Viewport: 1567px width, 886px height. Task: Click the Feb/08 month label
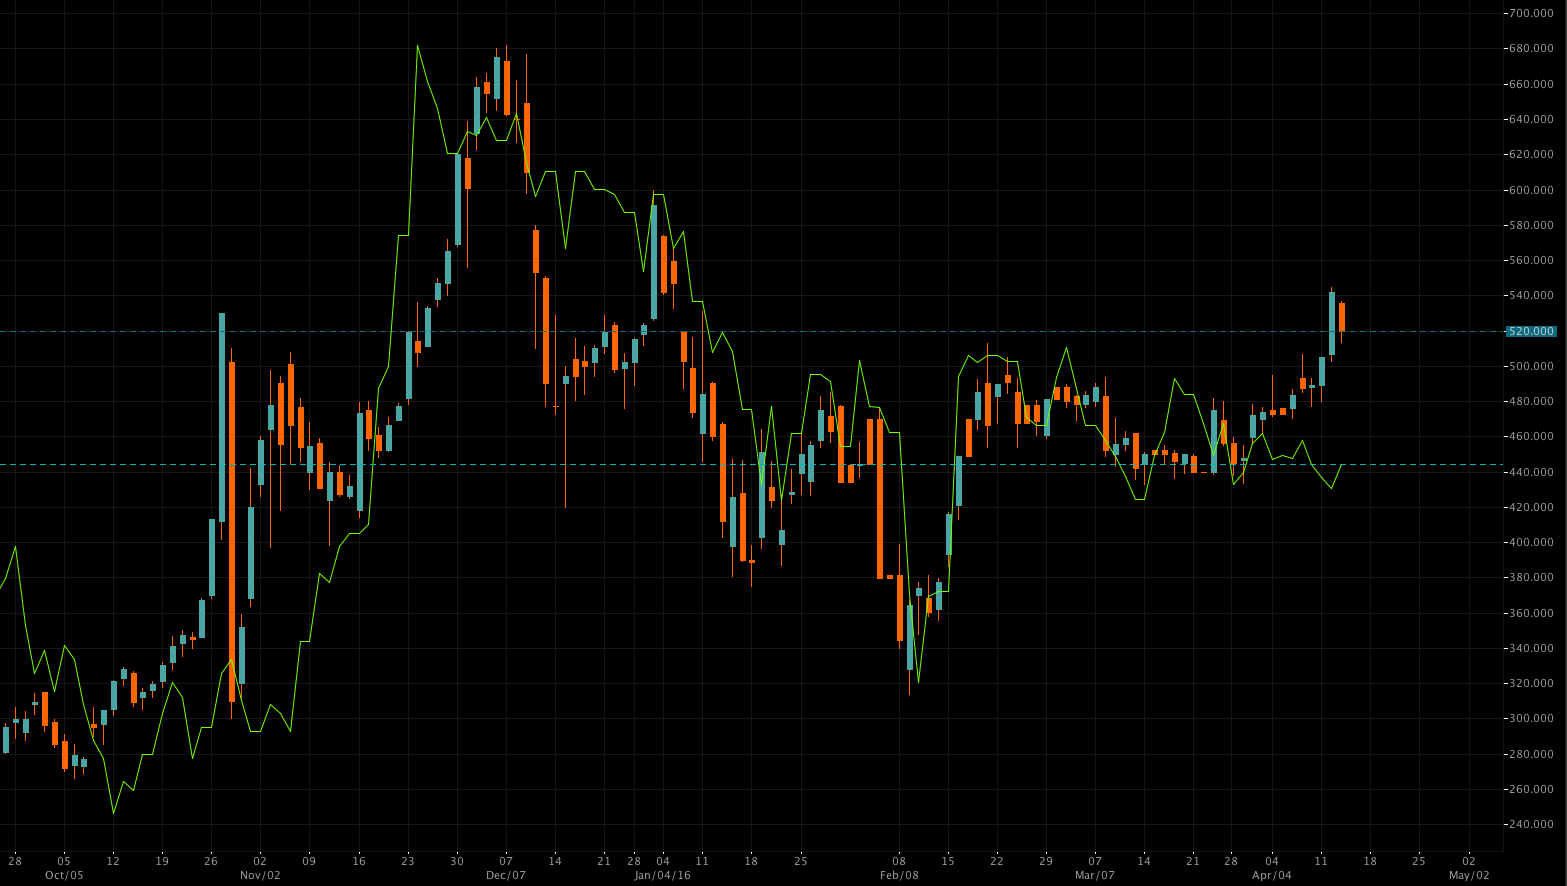tap(899, 875)
